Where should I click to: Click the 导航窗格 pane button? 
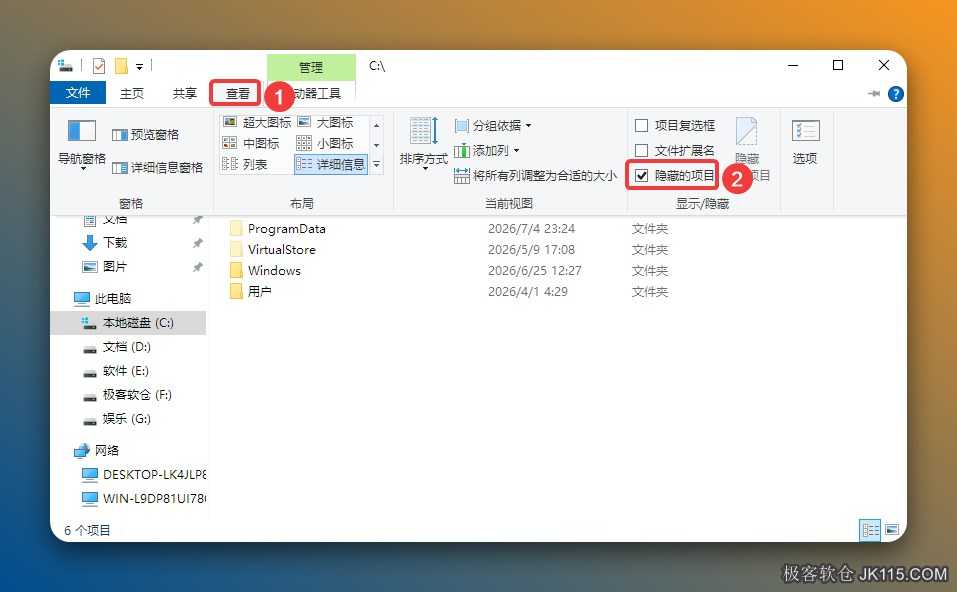pyautogui.click(x=82, y=143)
